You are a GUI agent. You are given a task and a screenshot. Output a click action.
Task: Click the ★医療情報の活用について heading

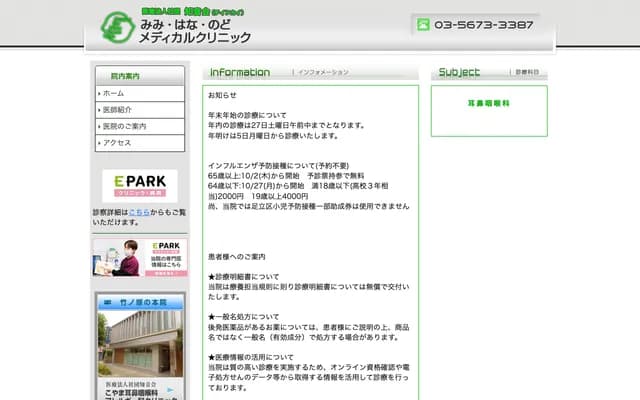click(x=251, y=357)
